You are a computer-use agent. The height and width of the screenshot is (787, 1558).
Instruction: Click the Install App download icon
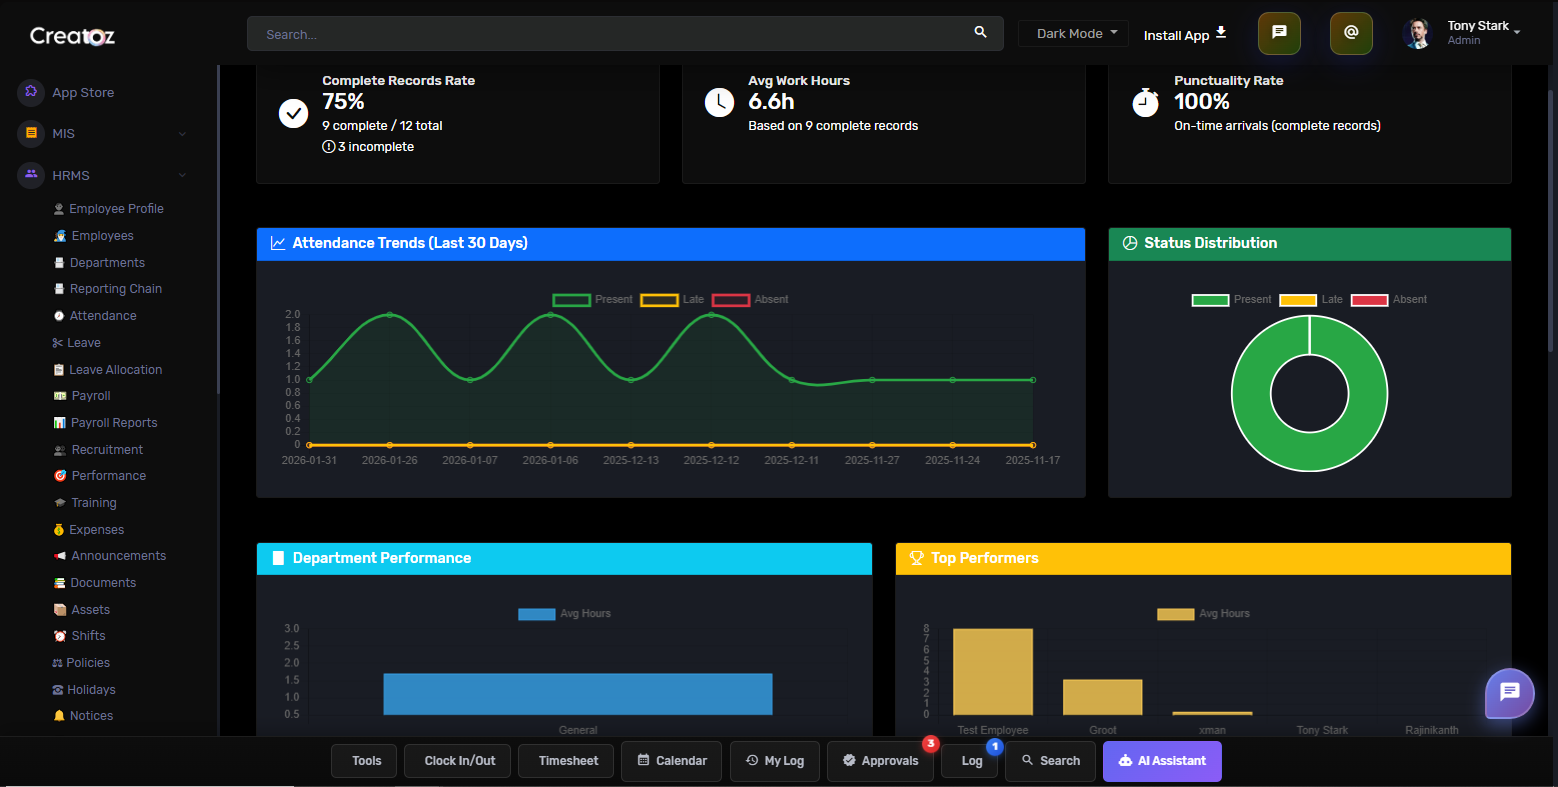[x=1221, y=33]
